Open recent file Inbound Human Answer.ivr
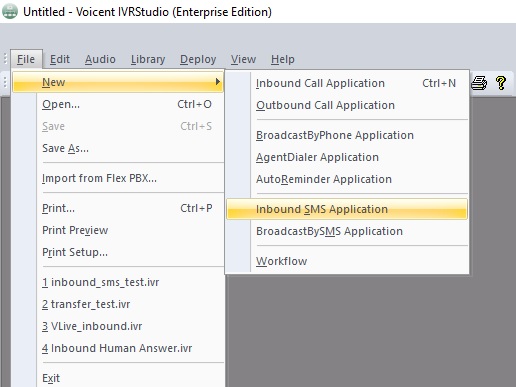 click(x=118, y=348)
